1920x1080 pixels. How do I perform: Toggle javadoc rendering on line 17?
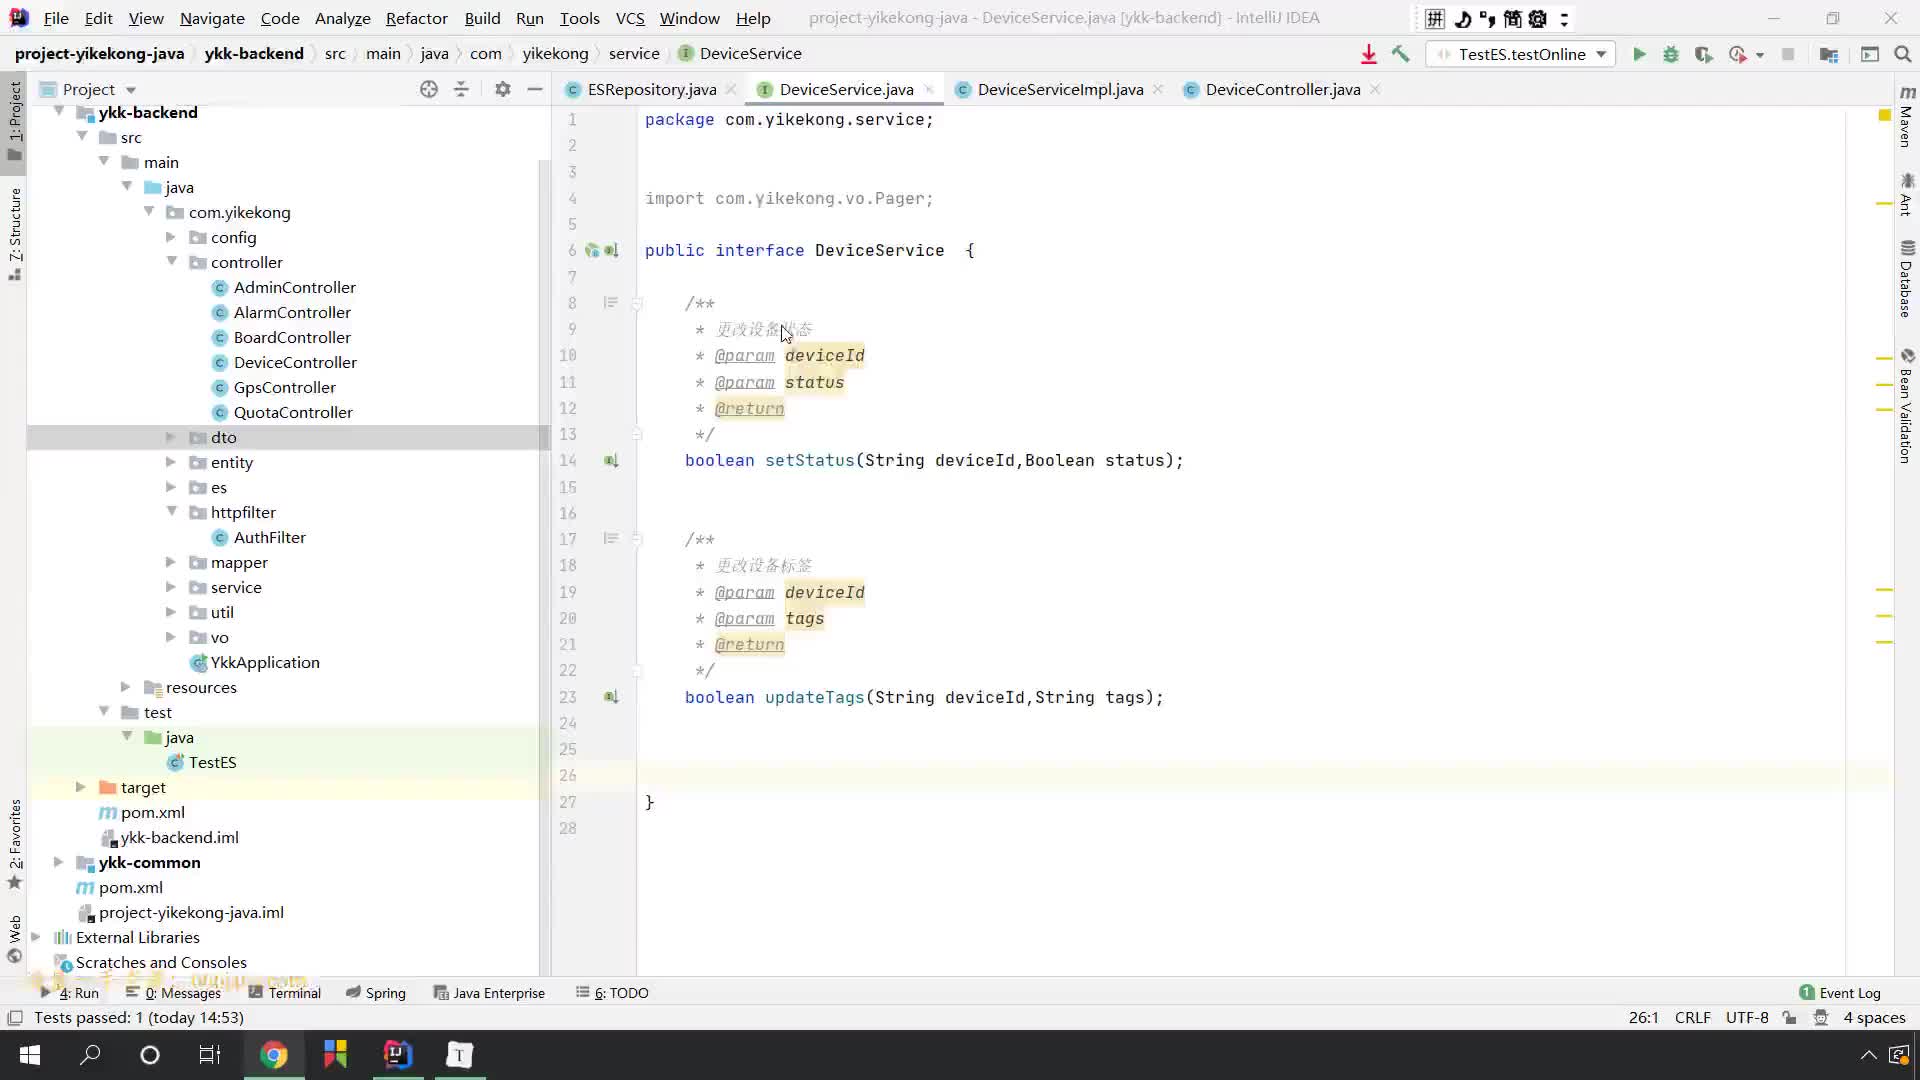pyautogui.click(x=610, y=539)
